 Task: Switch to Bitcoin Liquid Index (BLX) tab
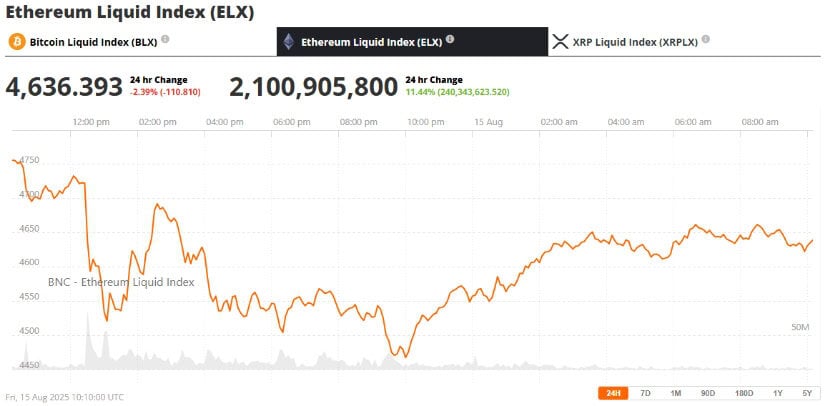click(x=141, y=42)
